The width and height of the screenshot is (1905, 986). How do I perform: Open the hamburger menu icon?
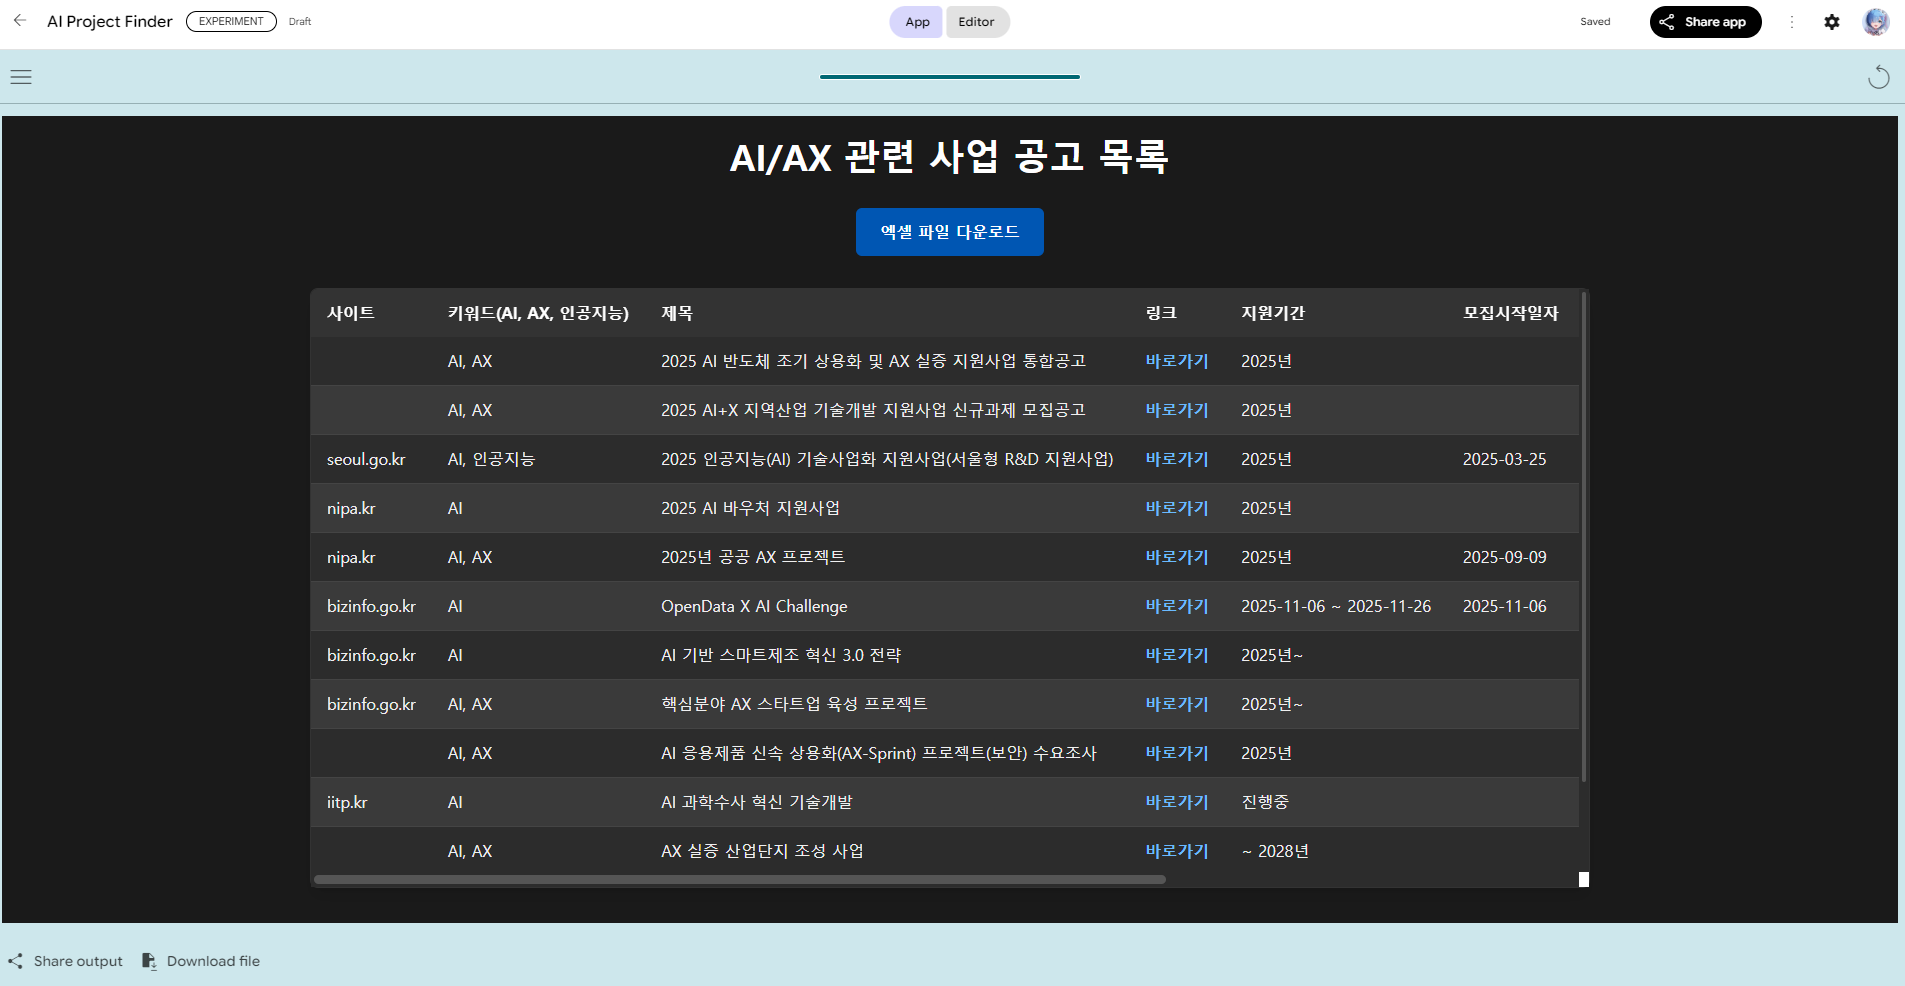coord(21,77)
